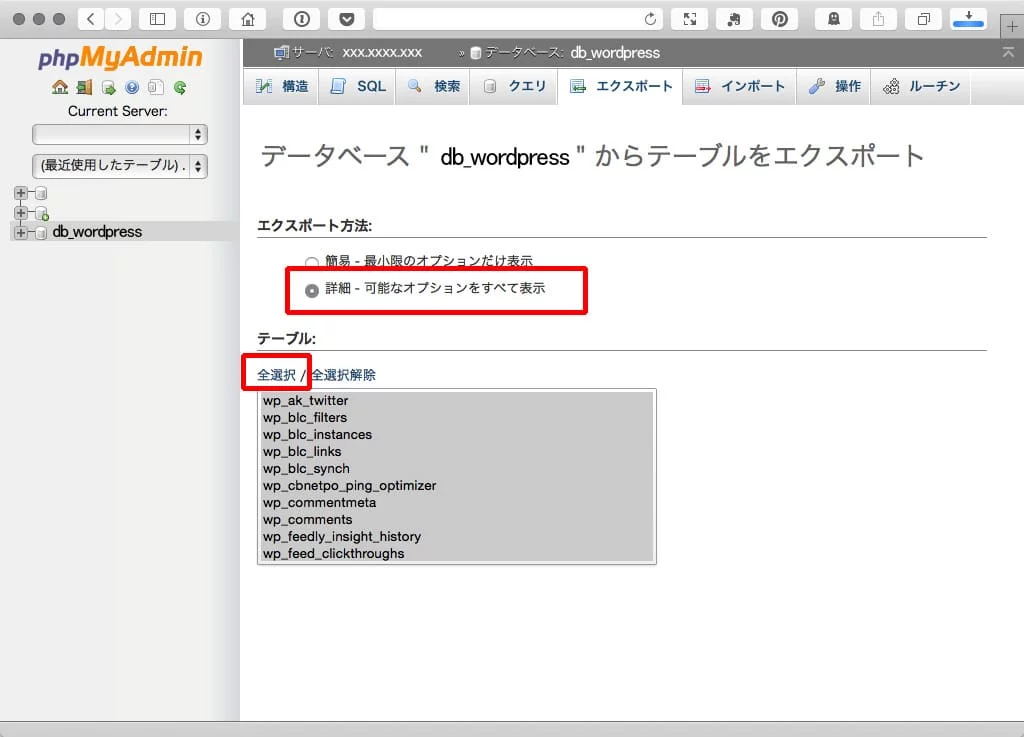
Task: Toggle the Safari sidebar button
Action: 157,19
